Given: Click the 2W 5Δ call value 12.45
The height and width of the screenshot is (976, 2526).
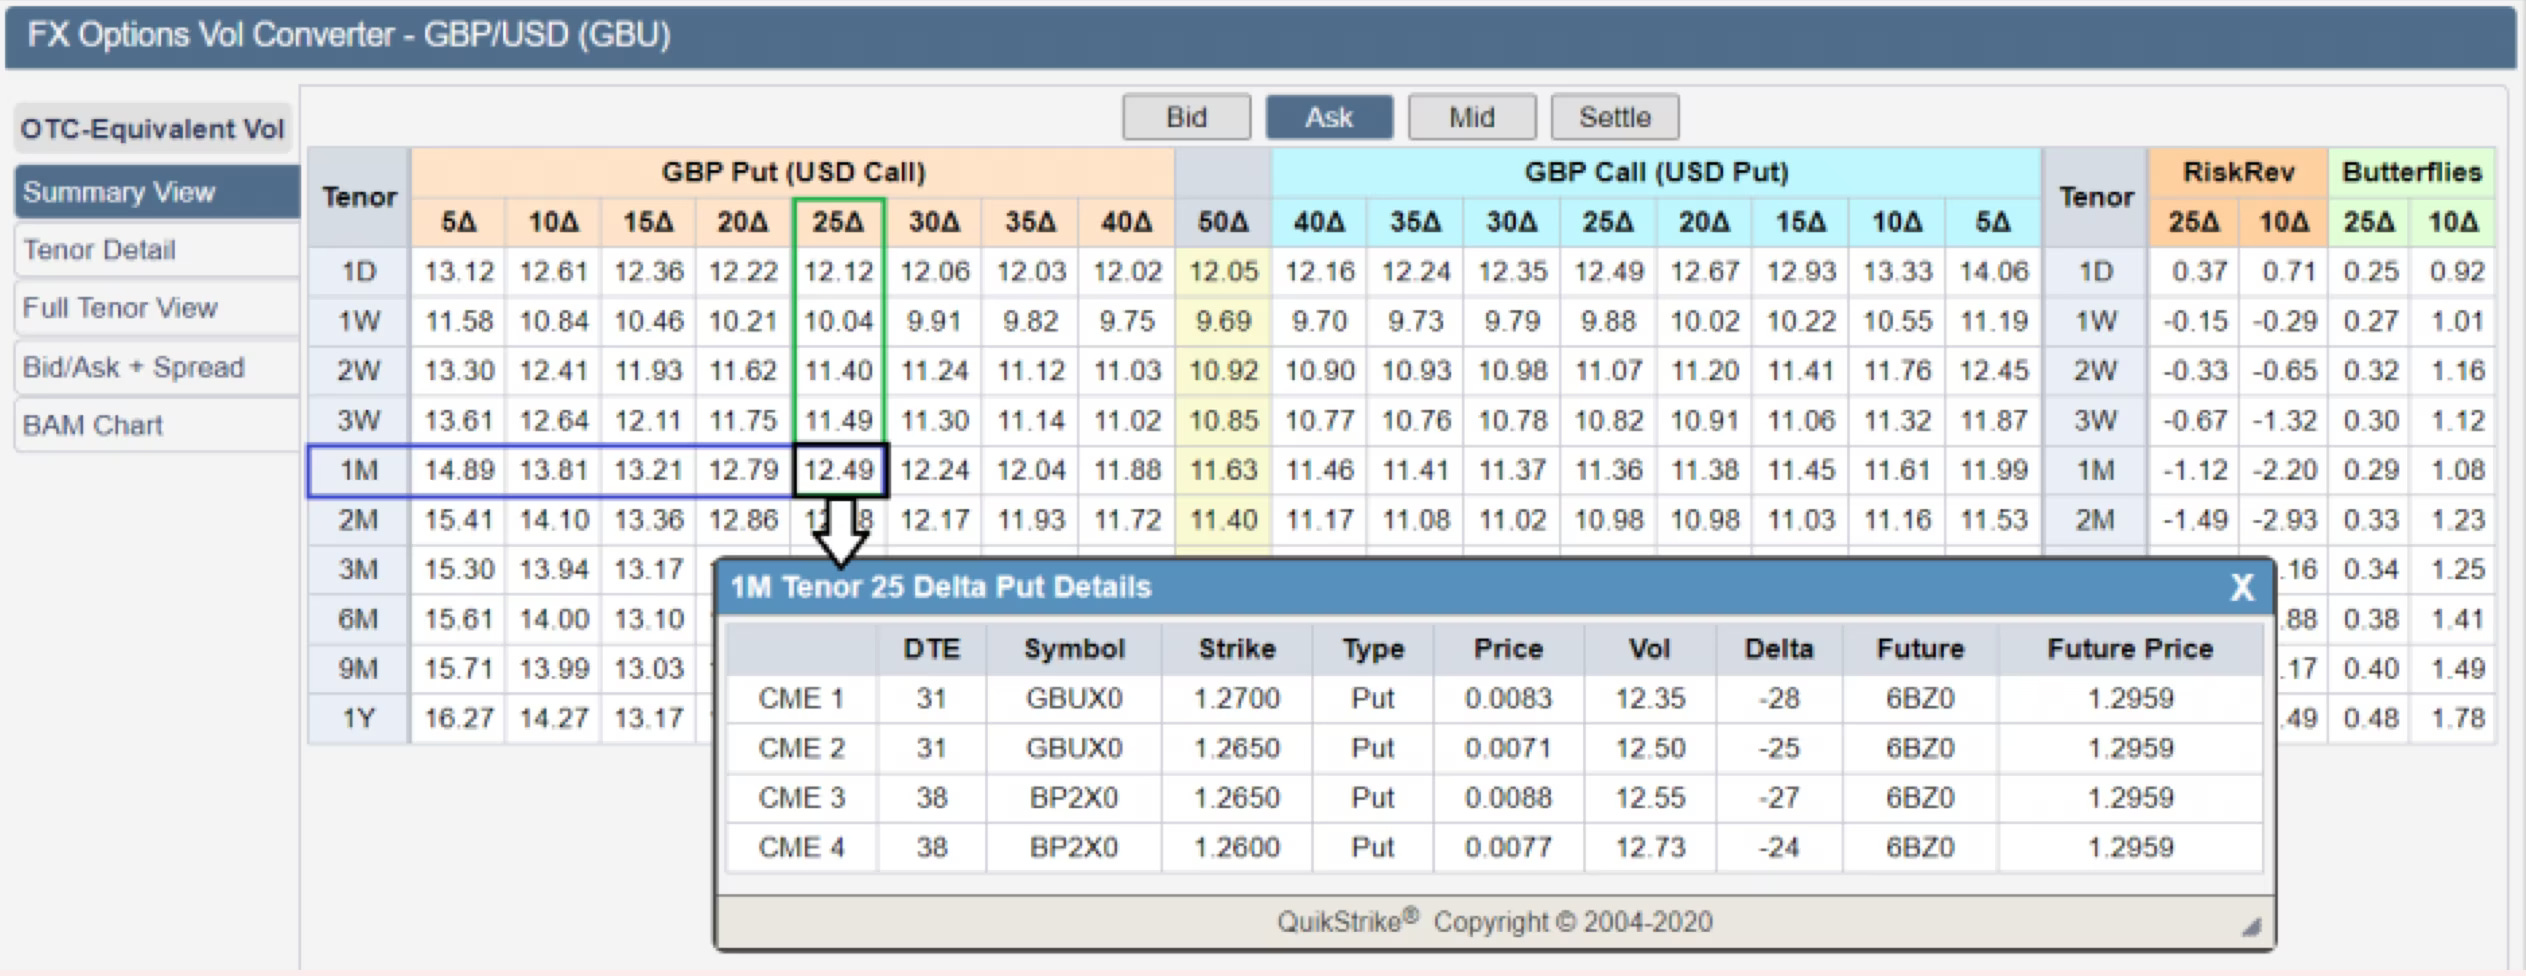Looking at the screenshot, I should [1993, 371].
